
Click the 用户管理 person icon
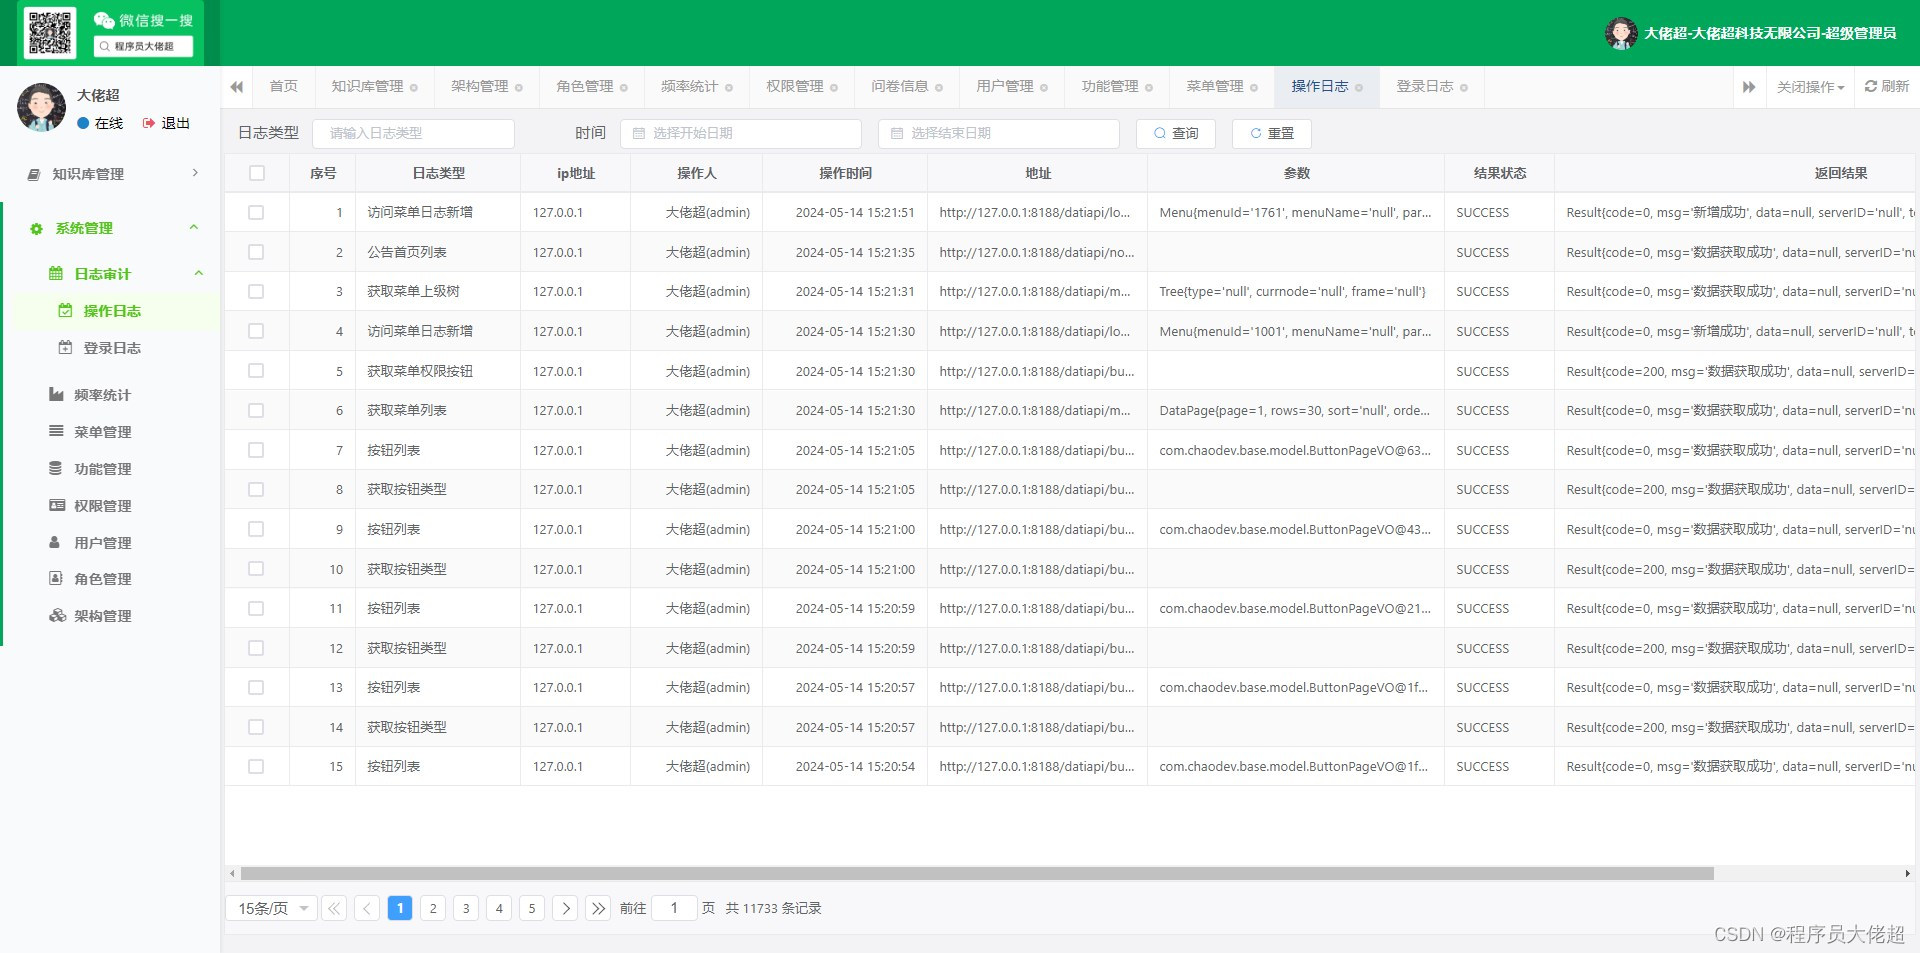(55, 542)
